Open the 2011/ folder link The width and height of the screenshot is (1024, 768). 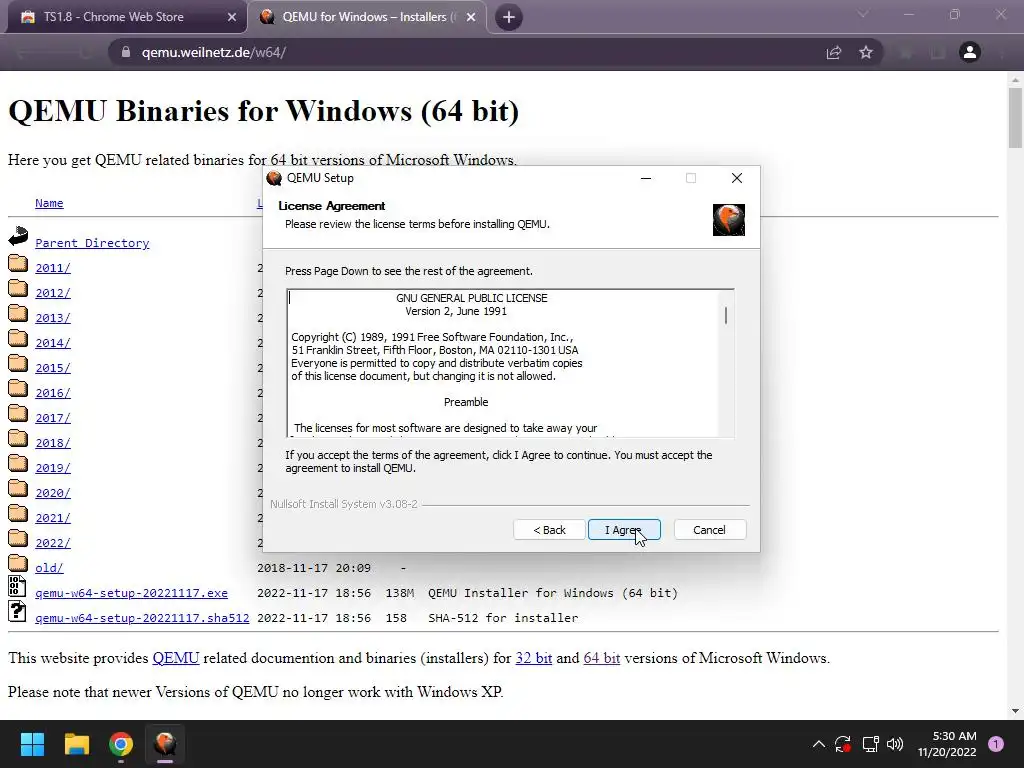53,268
